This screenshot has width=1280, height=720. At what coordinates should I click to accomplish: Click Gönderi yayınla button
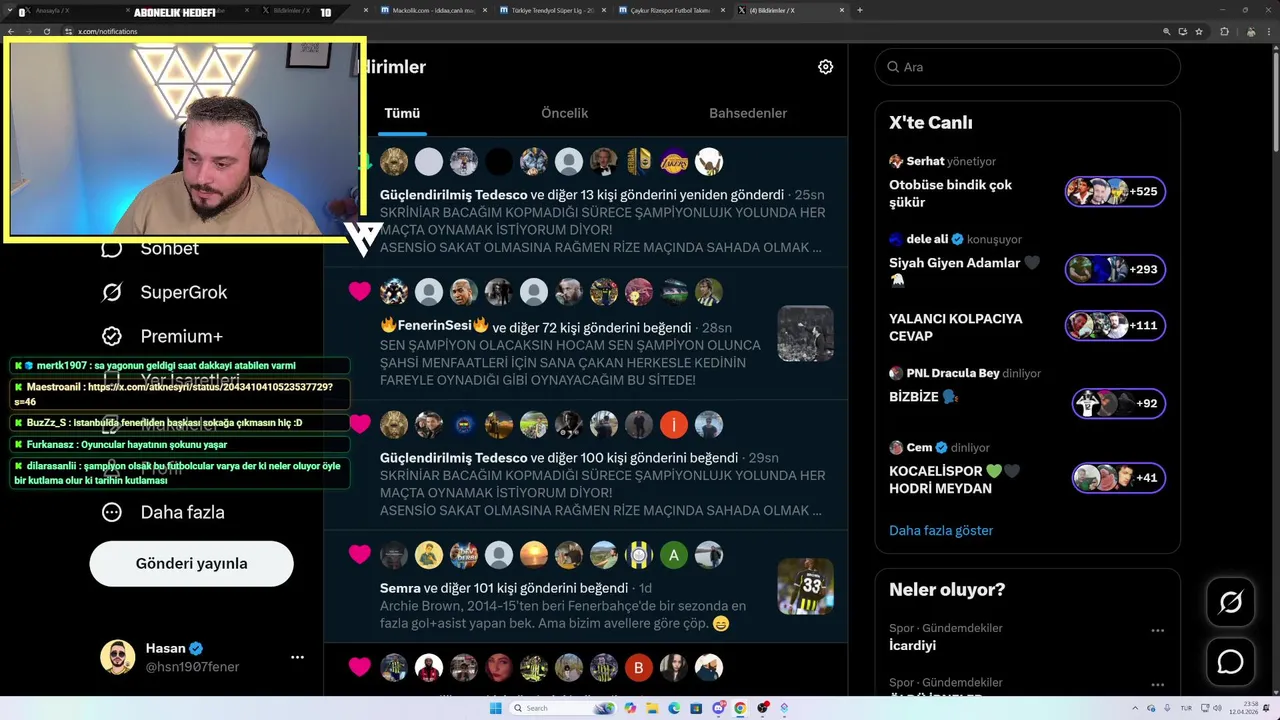point(192,564)
